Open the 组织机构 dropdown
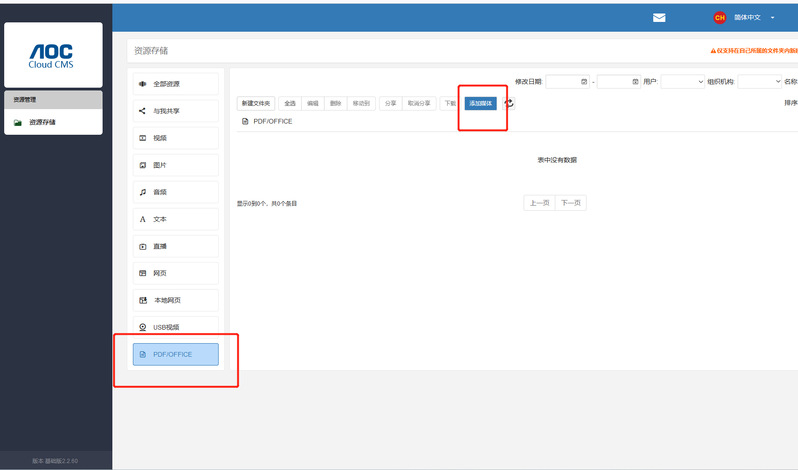This screenshot has width=798, height=470. click(x=759, y=81)
